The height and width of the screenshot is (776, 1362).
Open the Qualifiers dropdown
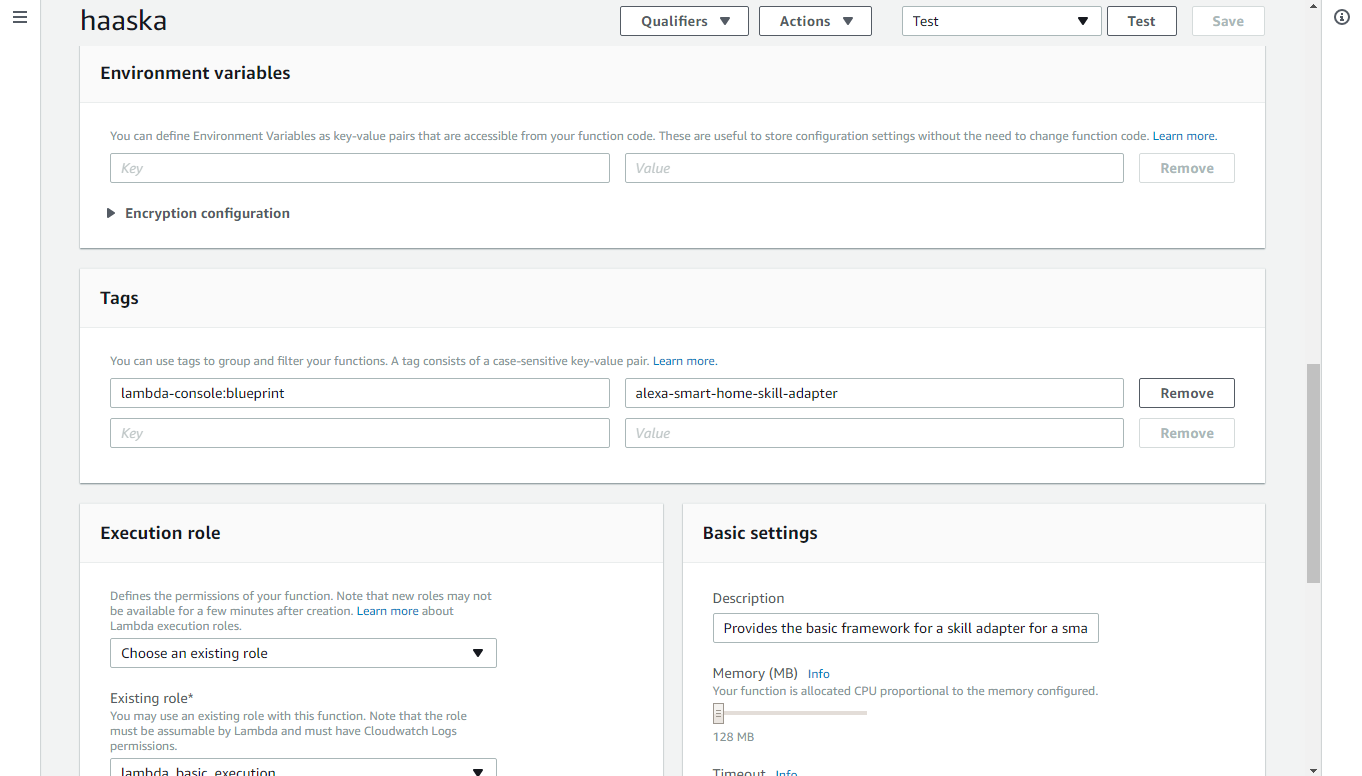684,21
